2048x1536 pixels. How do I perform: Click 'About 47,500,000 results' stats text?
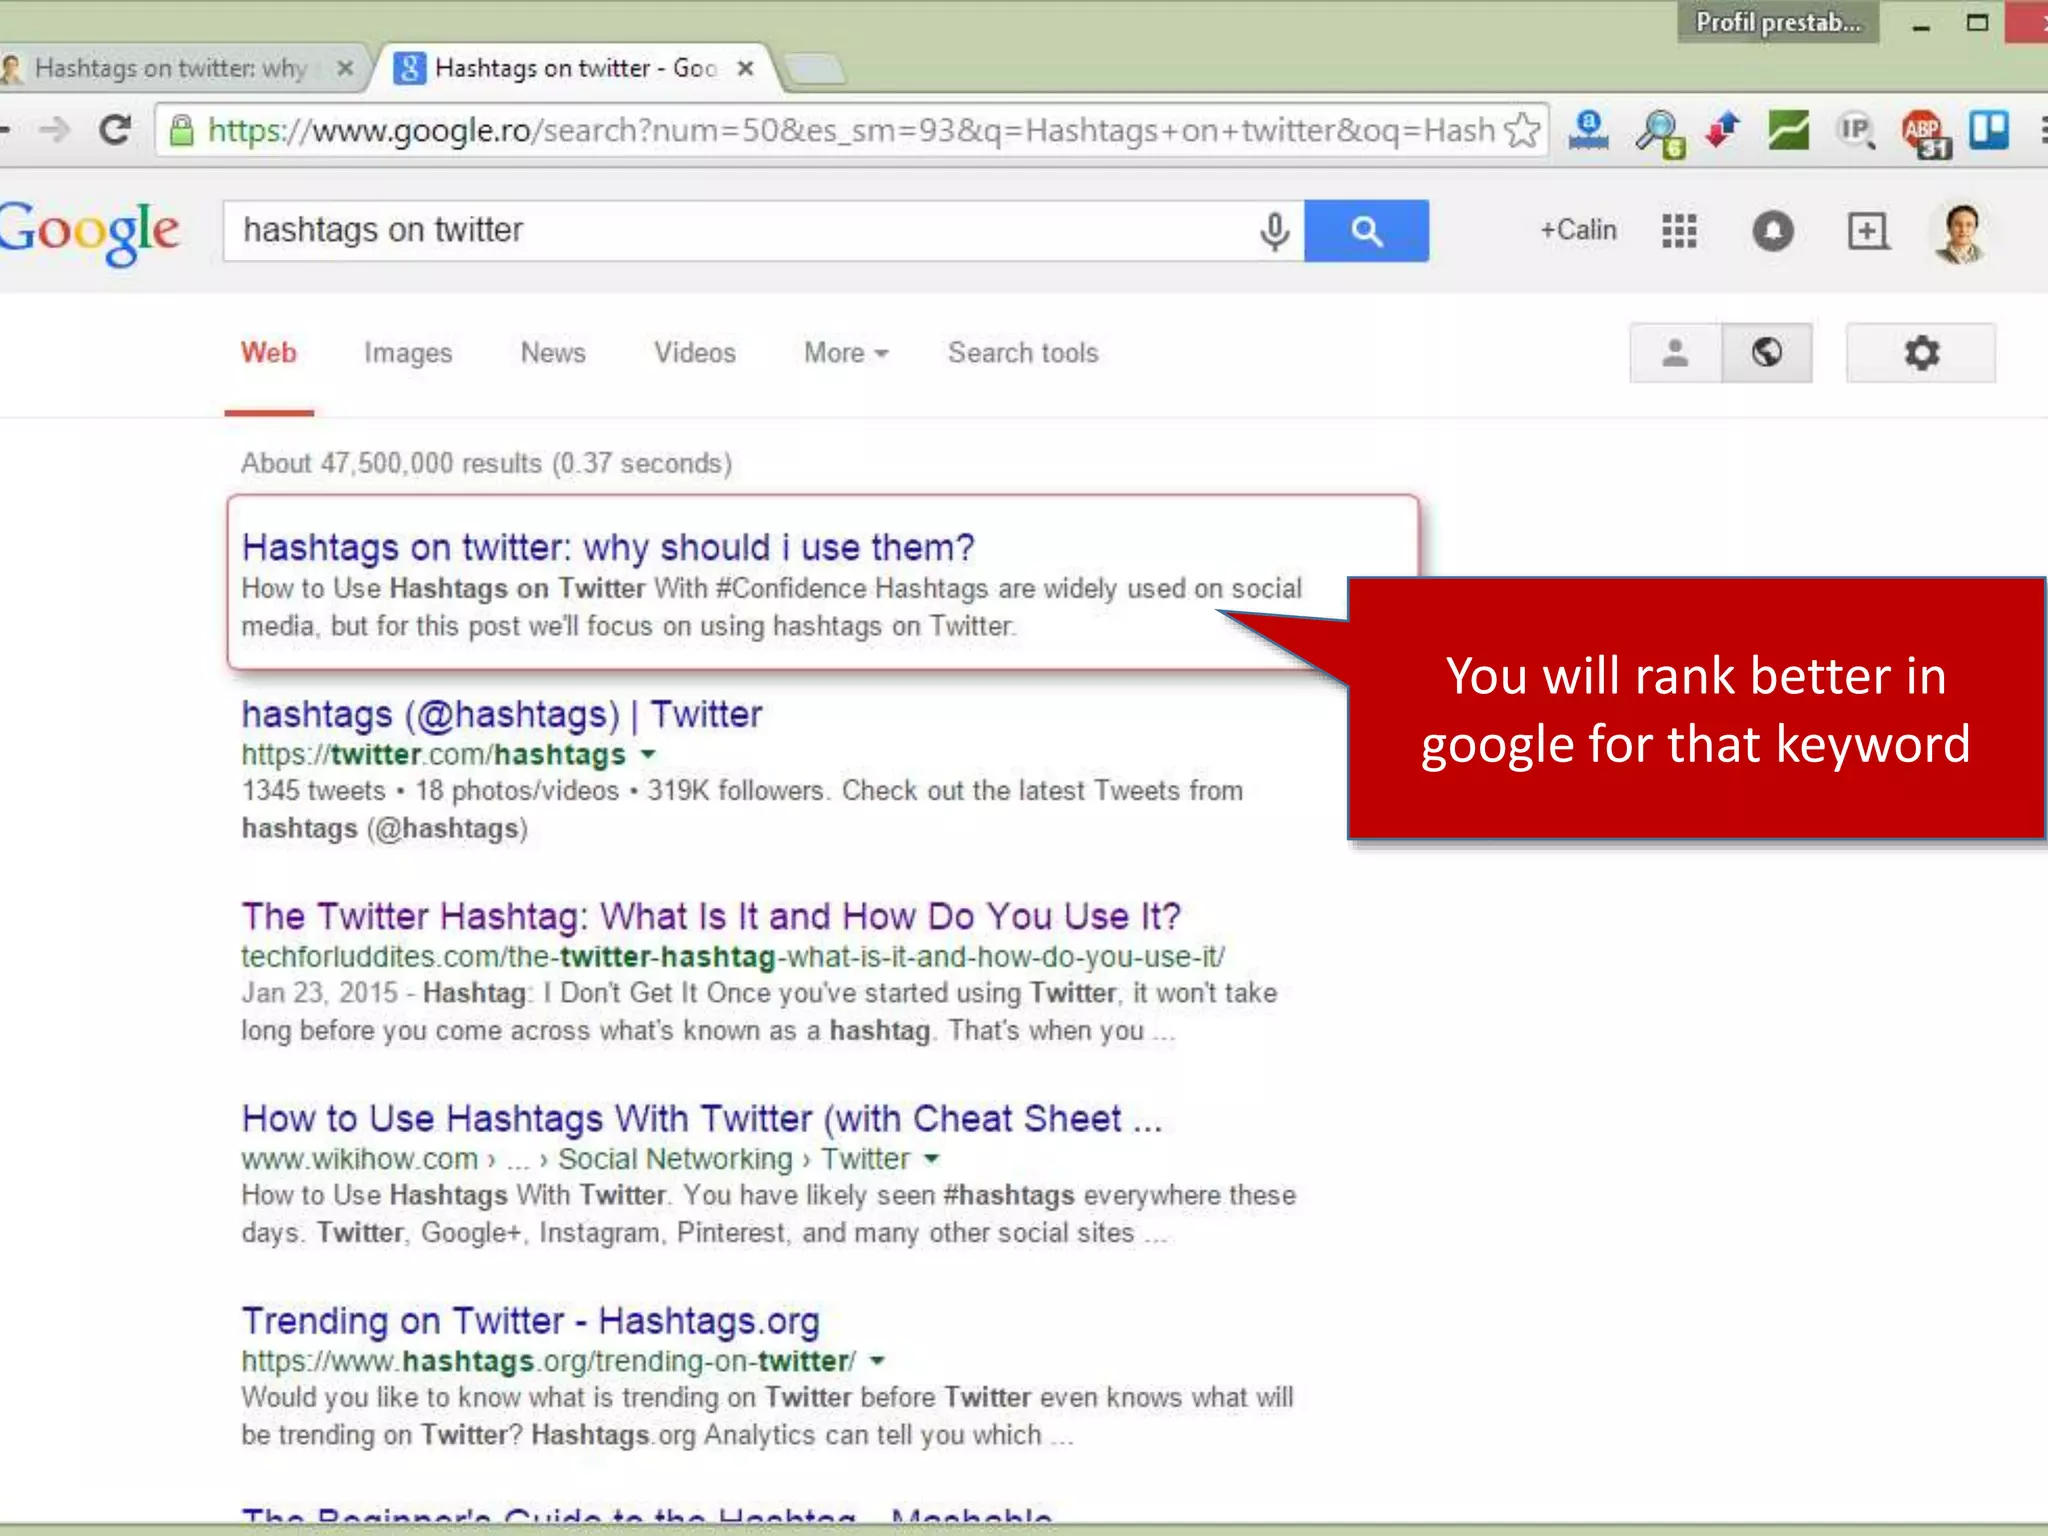click(487, 464)
